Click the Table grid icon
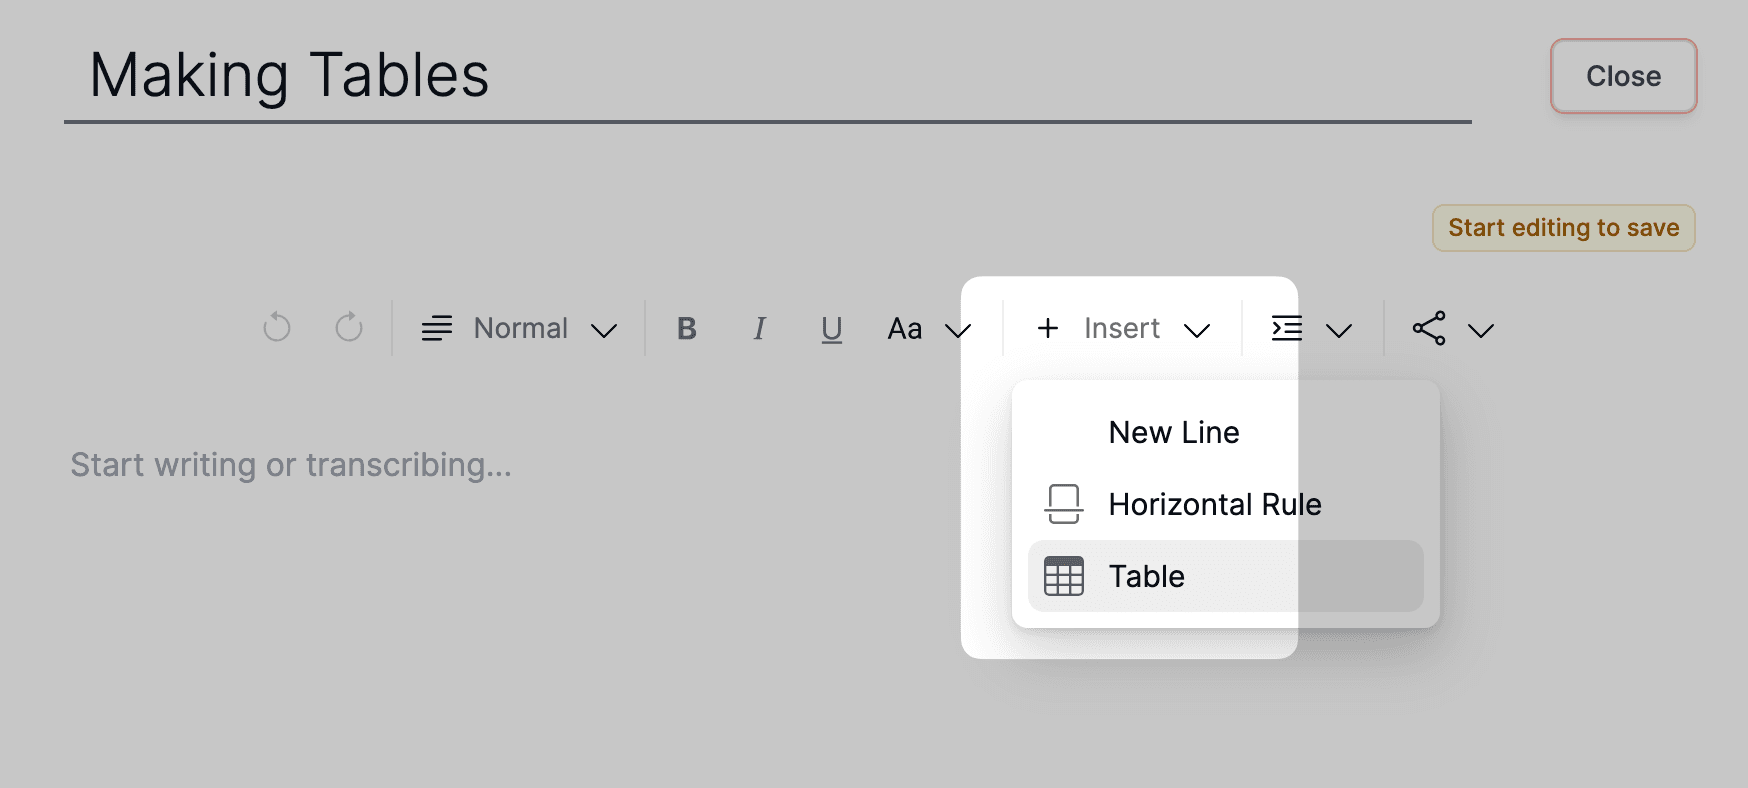The image size is (1748, 788). (1063, 576)
